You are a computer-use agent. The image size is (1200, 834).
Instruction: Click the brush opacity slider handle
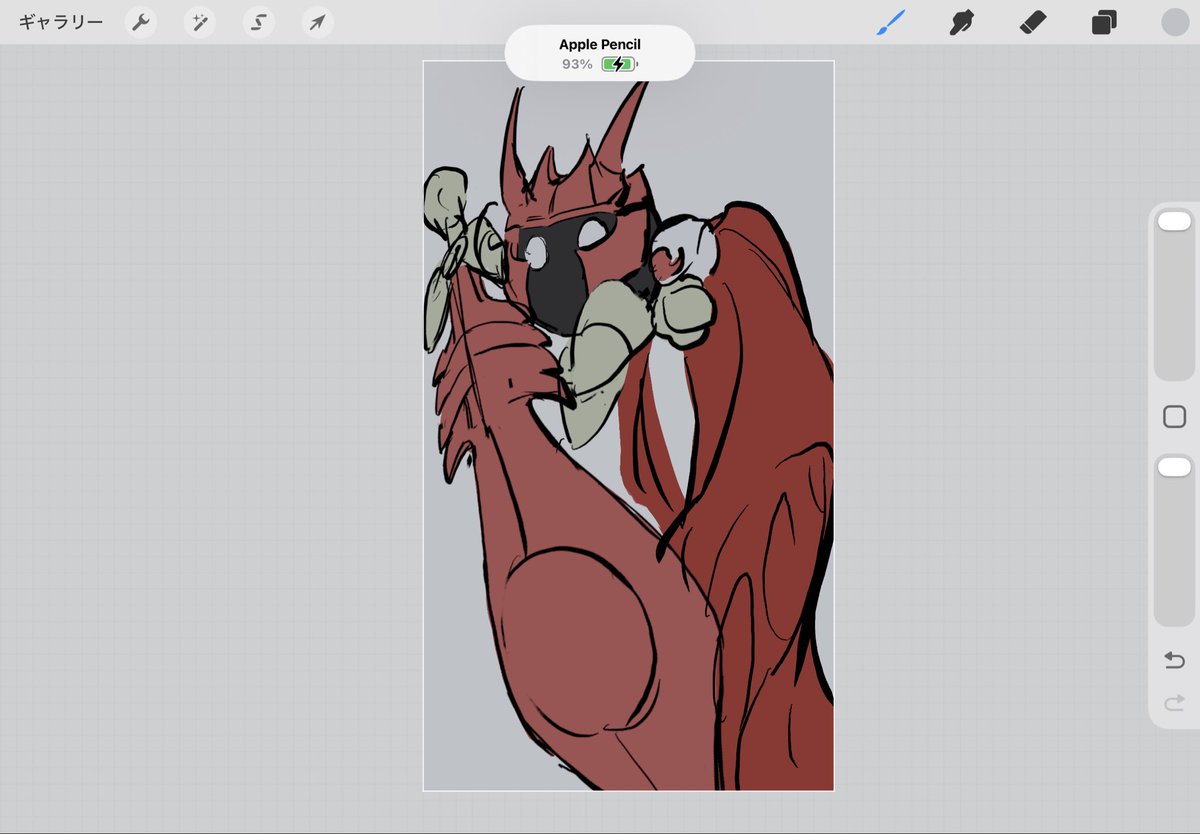point(1174,467)
